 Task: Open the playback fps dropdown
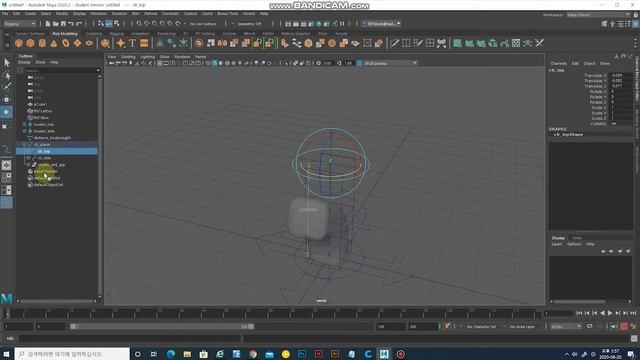[566, 327]
